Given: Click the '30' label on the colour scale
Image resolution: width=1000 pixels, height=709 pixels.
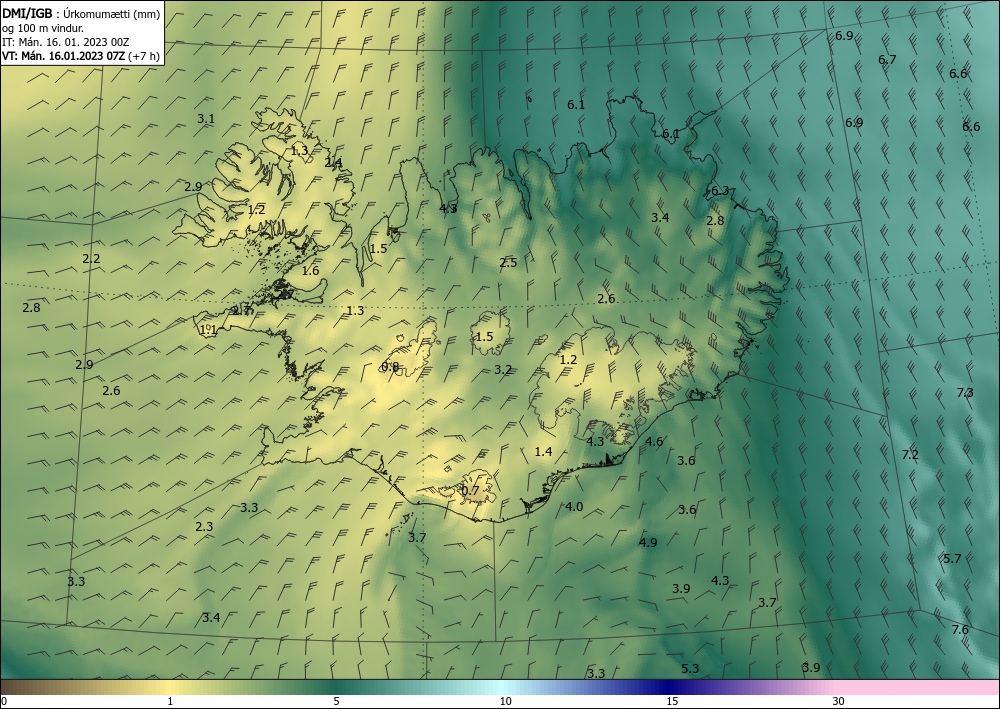Looking at the screenshot, I should (839, 701).
